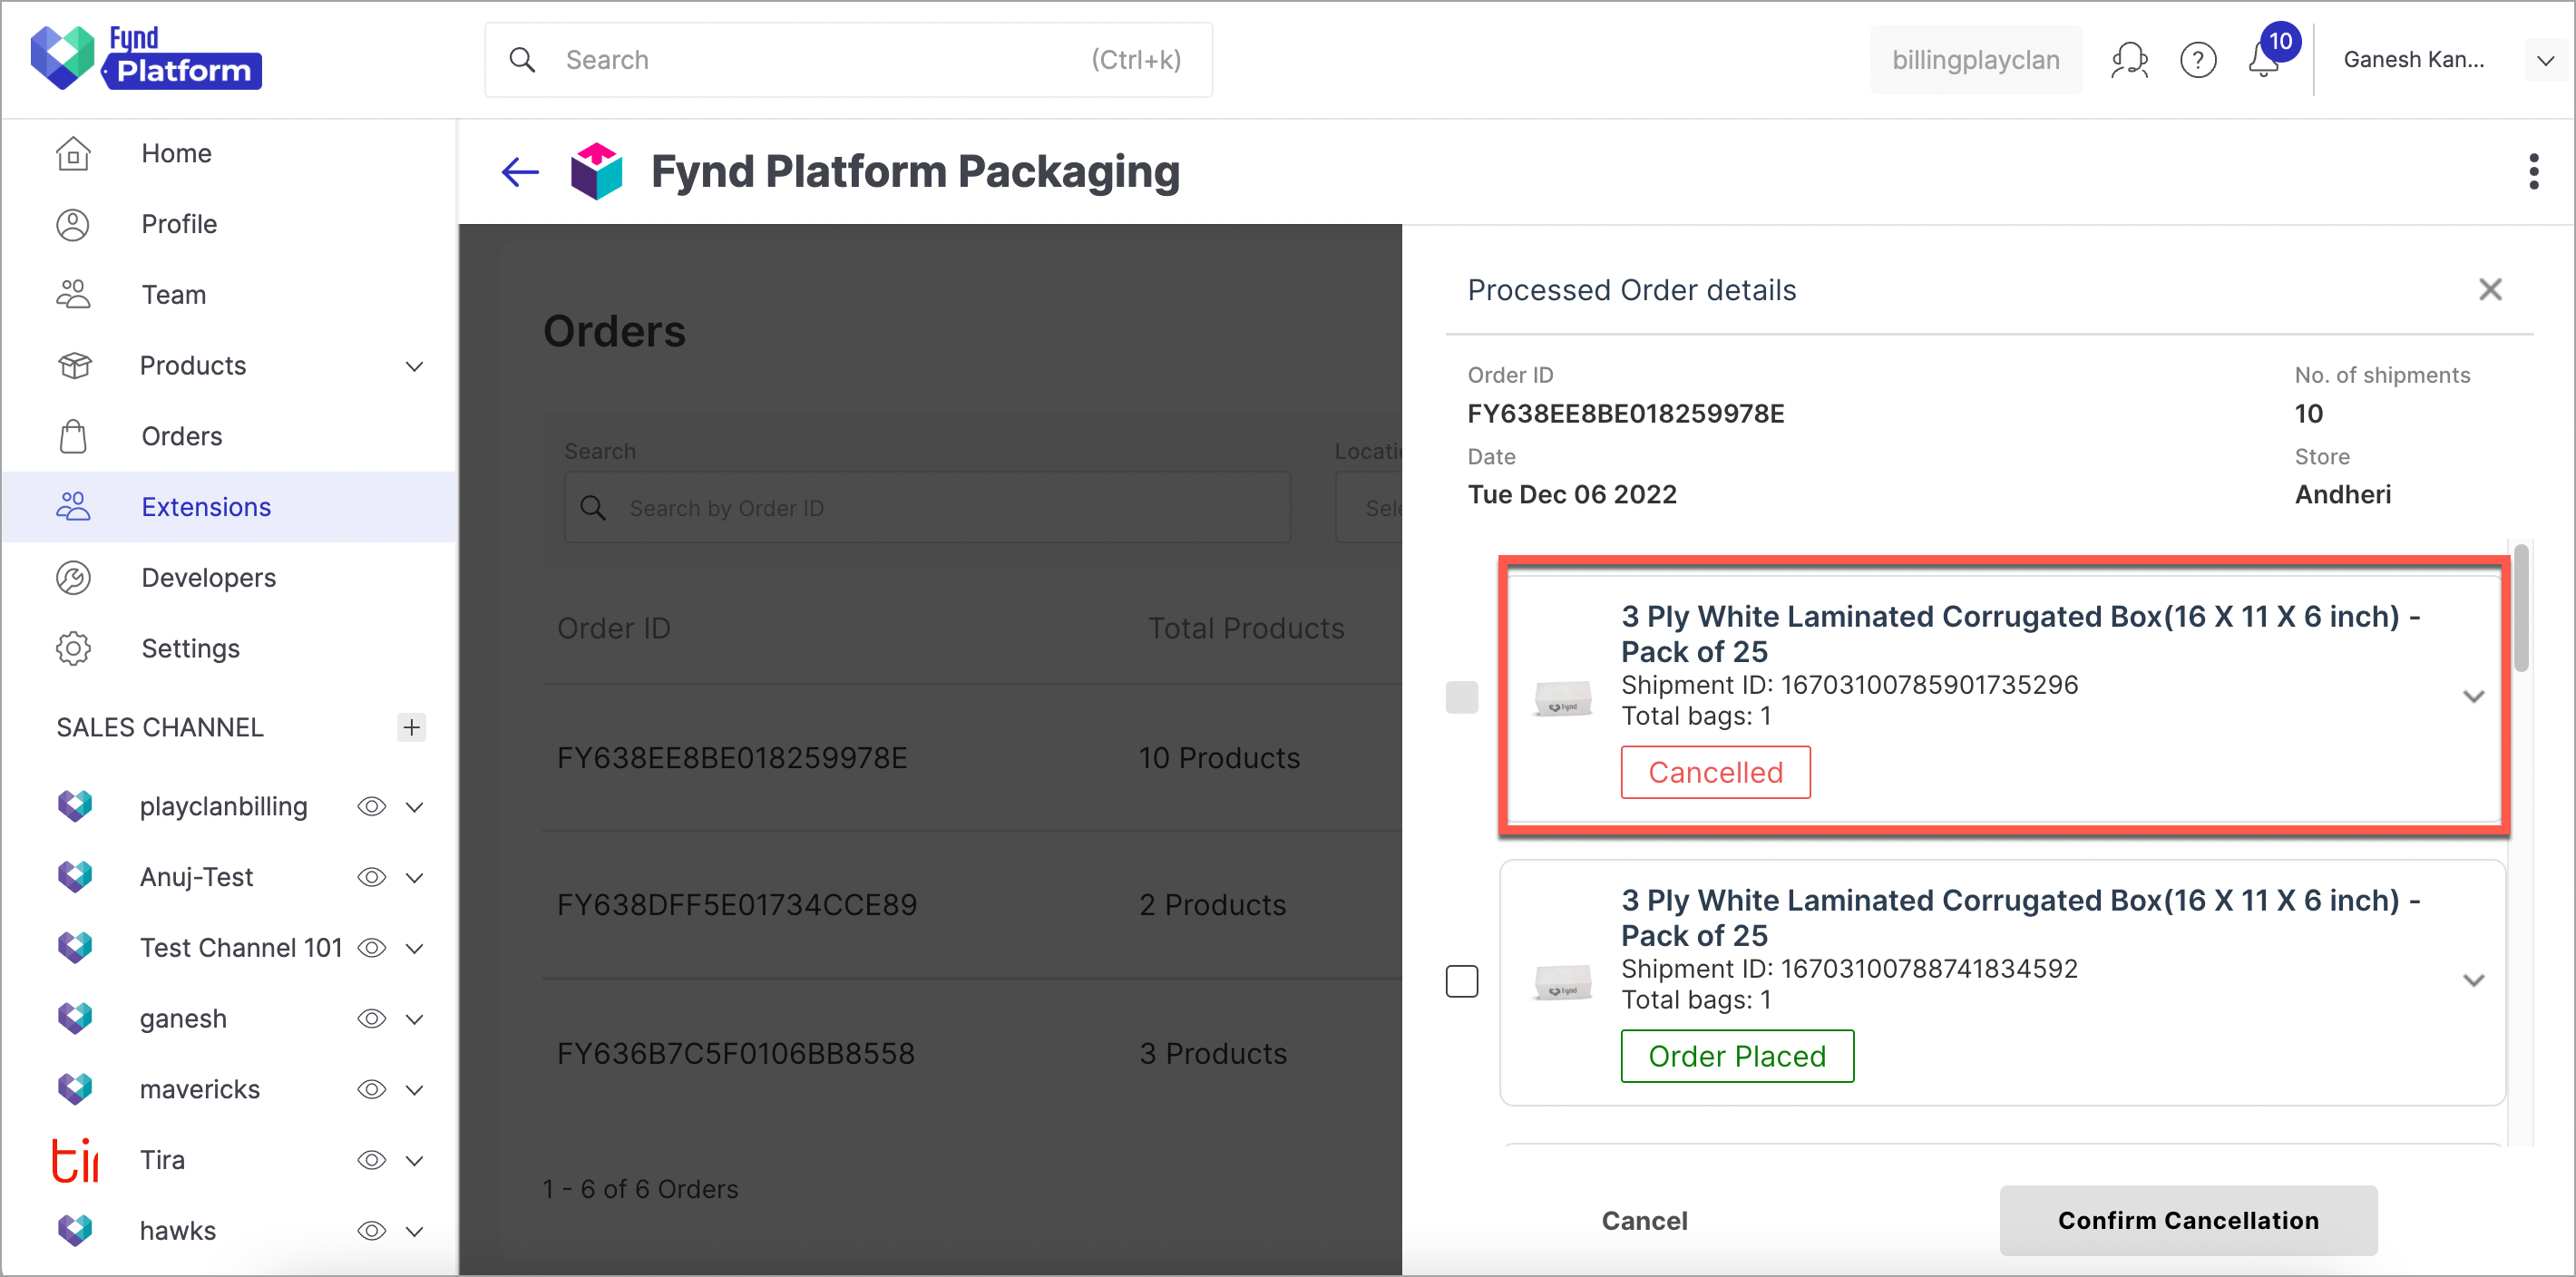This screenshot has height=1277, width=2576.
Task: Toggle Anuj-Test visibility eye
Action: tap(371, 877)
